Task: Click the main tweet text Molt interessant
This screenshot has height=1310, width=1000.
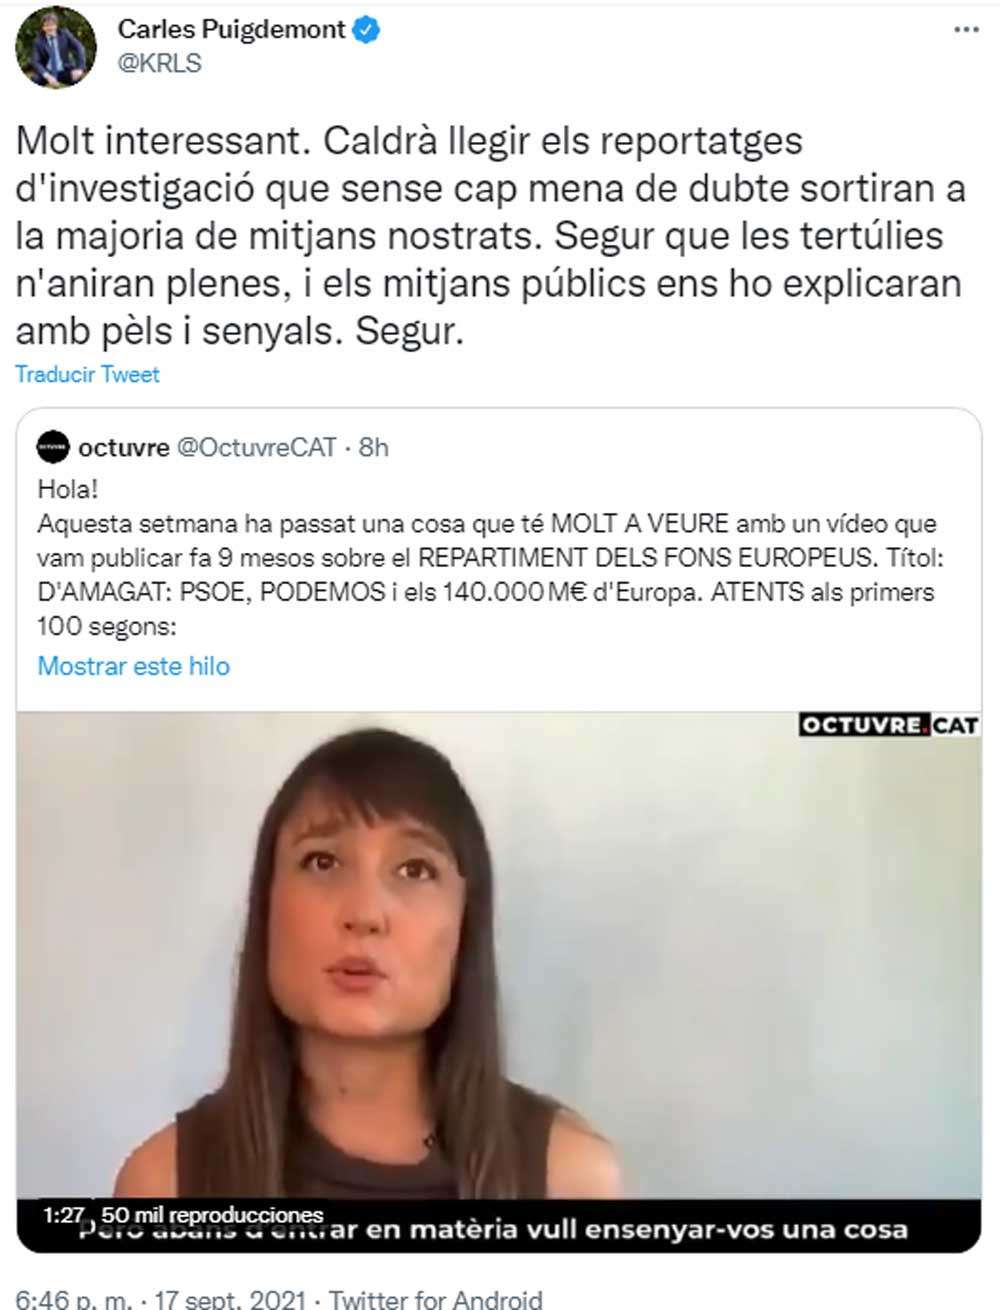Action: pyautogui.click(x=490, y=236)
